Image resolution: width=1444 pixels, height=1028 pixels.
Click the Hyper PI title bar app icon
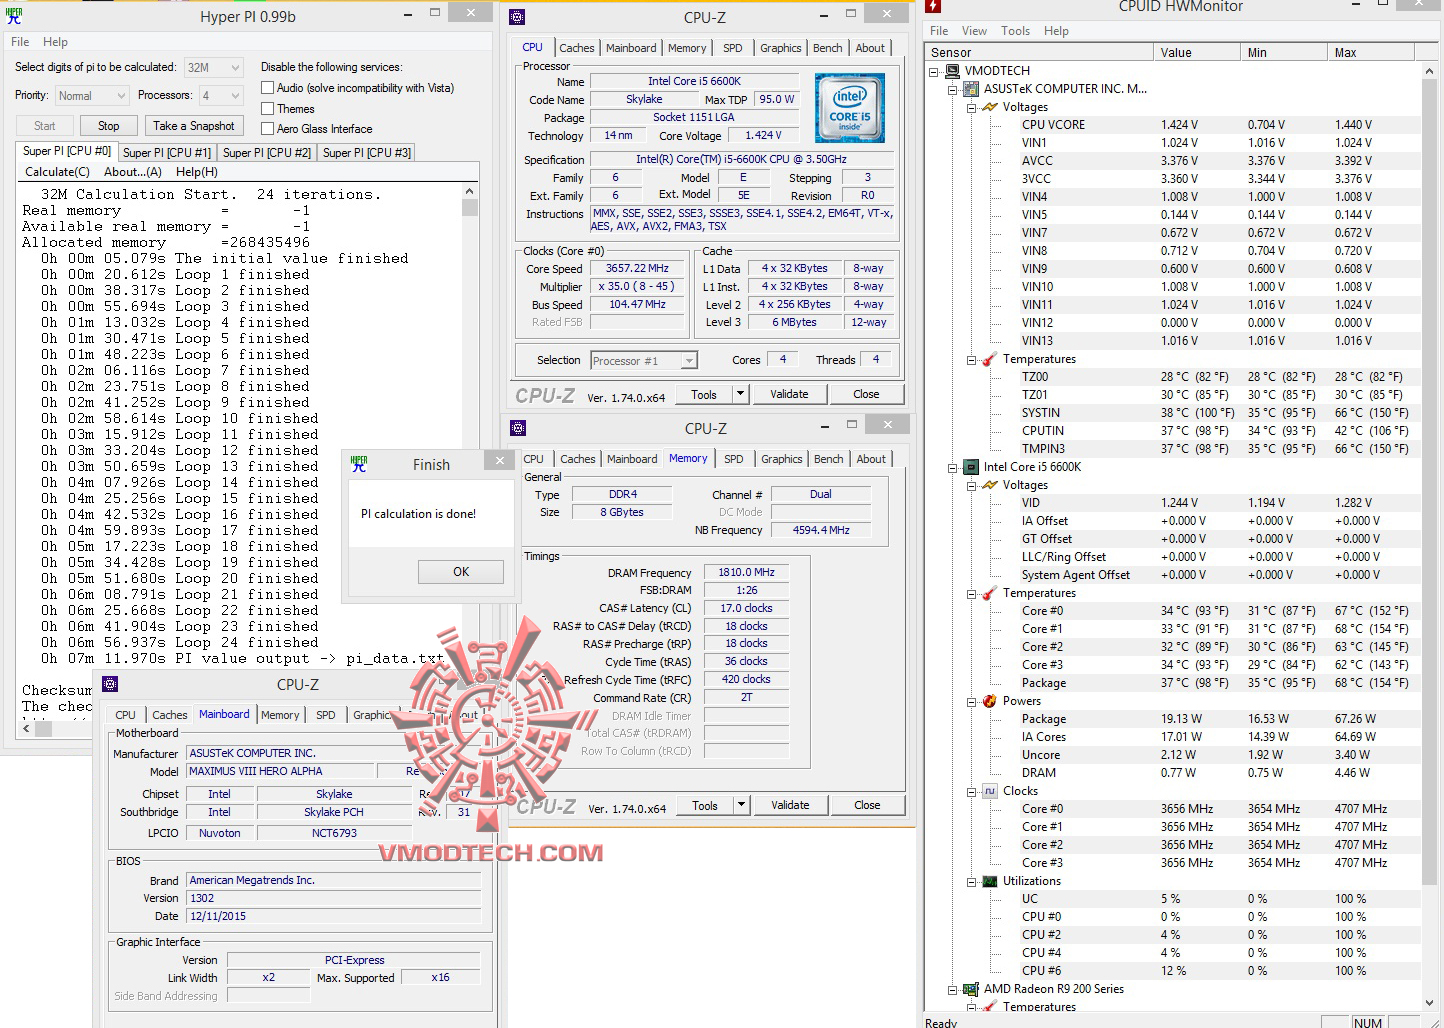14,15
